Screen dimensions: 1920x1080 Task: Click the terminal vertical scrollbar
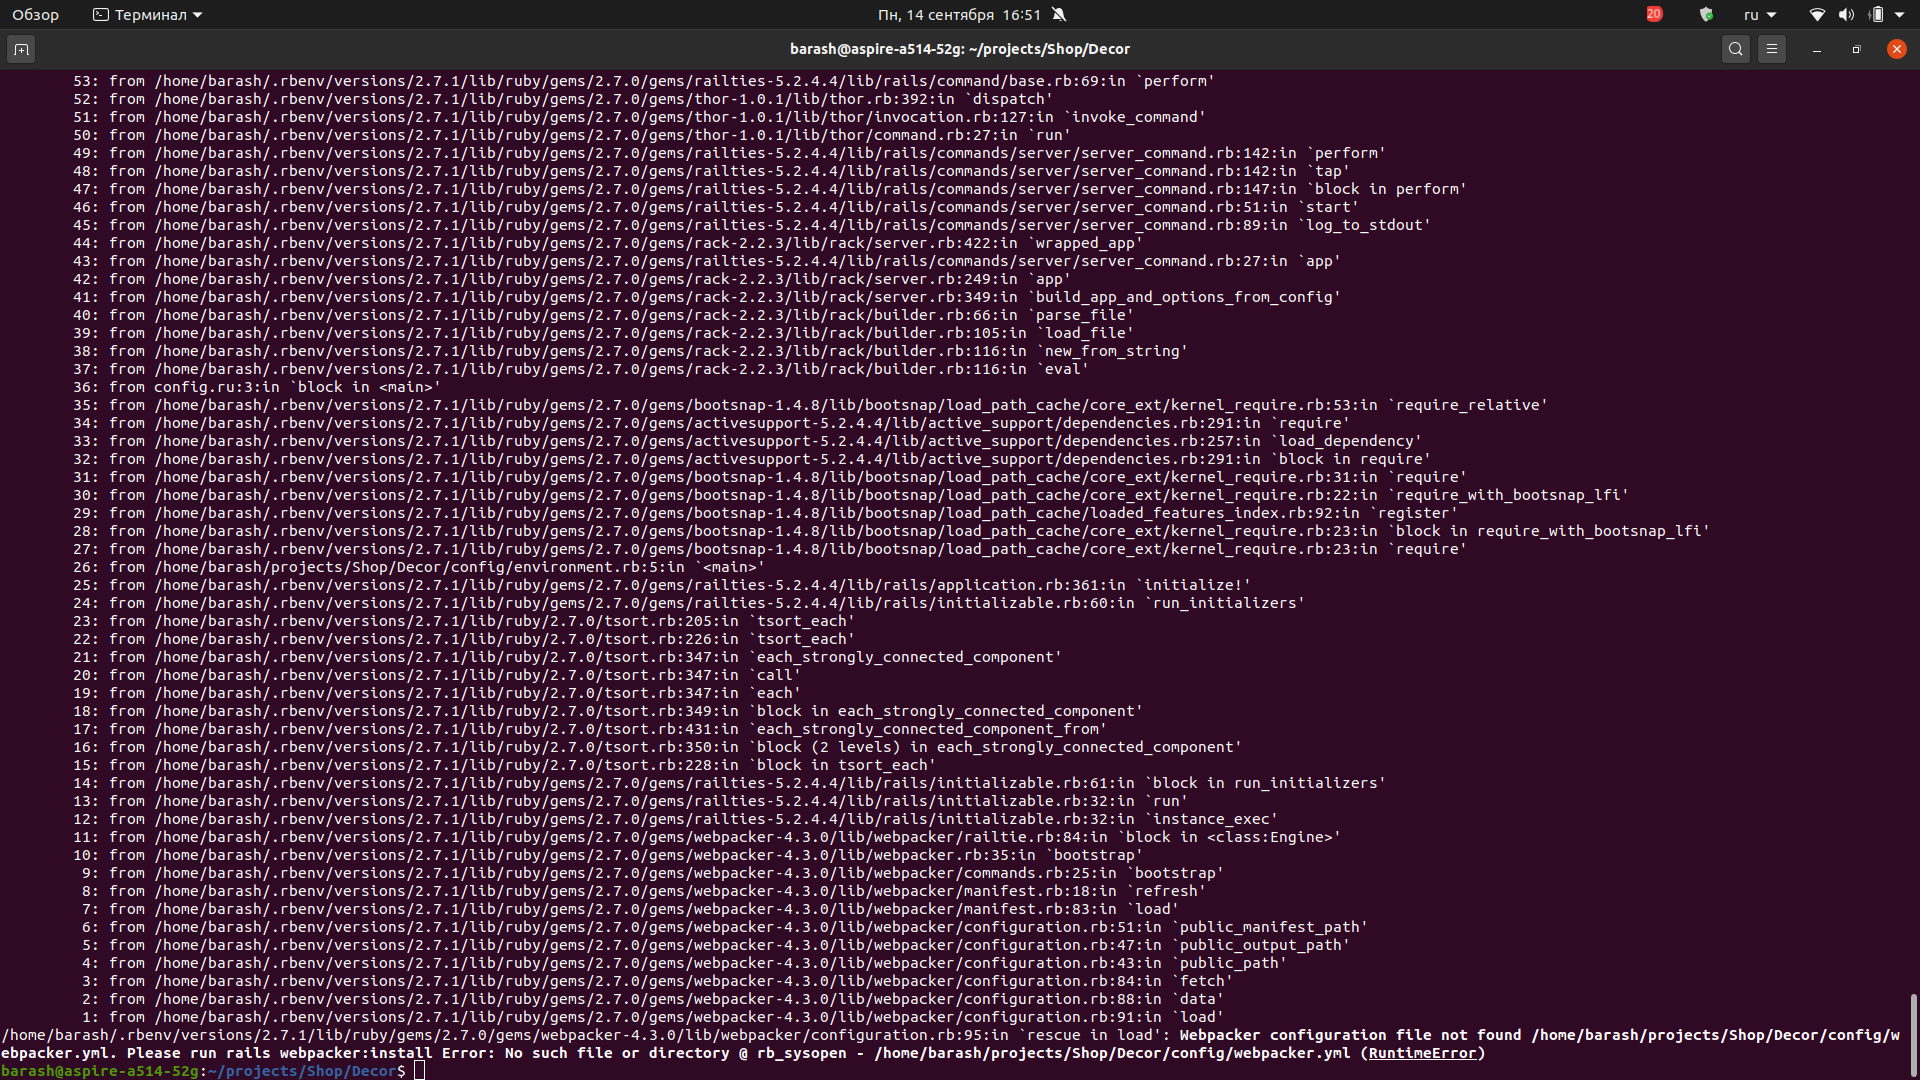1914,1034
